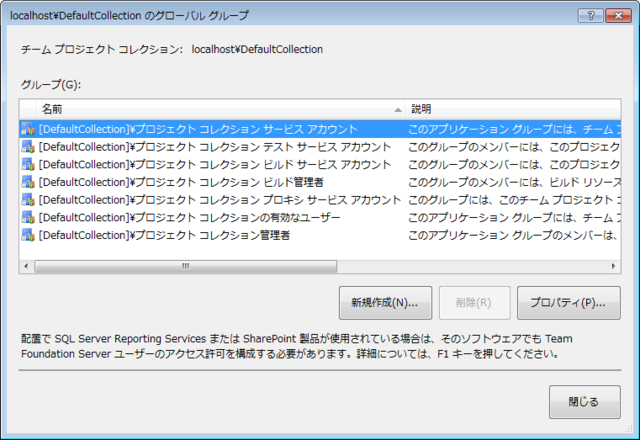Select プロジェクト コレクションの有効なユーザー group
640x440 pixels.
coord(189,218)
